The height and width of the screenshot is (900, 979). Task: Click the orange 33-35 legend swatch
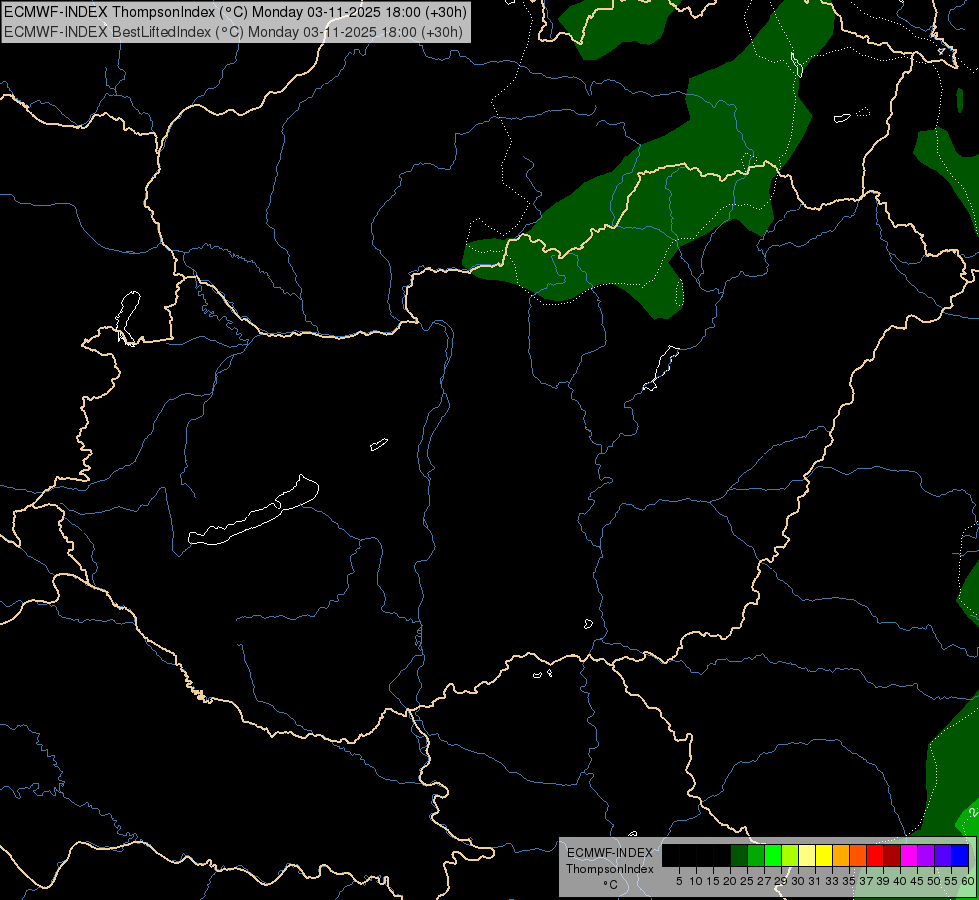[x=841, y=855]
